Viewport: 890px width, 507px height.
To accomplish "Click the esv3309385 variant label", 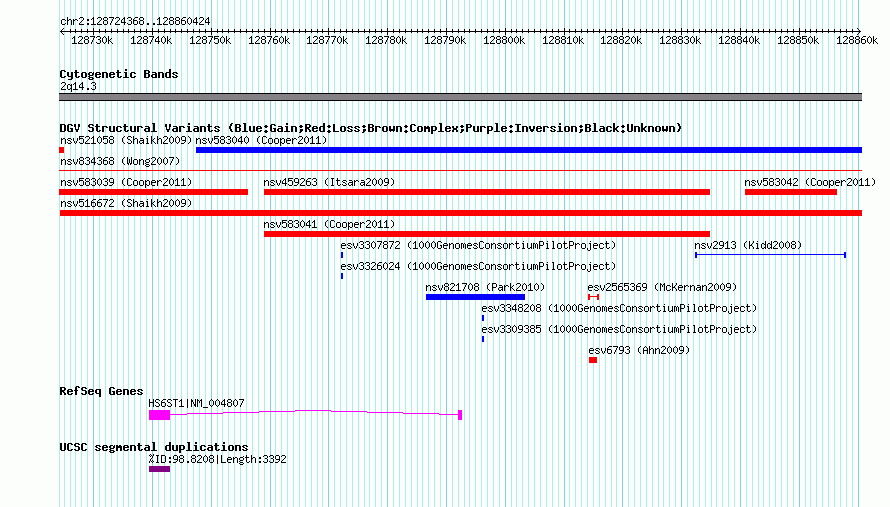I will pos(619,329).
